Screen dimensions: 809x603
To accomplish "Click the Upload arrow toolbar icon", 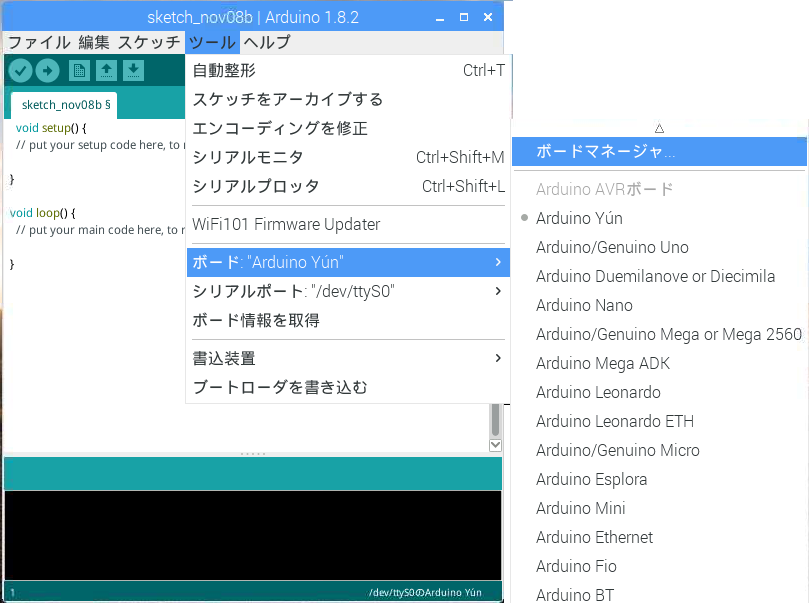I will coord(47,71).
